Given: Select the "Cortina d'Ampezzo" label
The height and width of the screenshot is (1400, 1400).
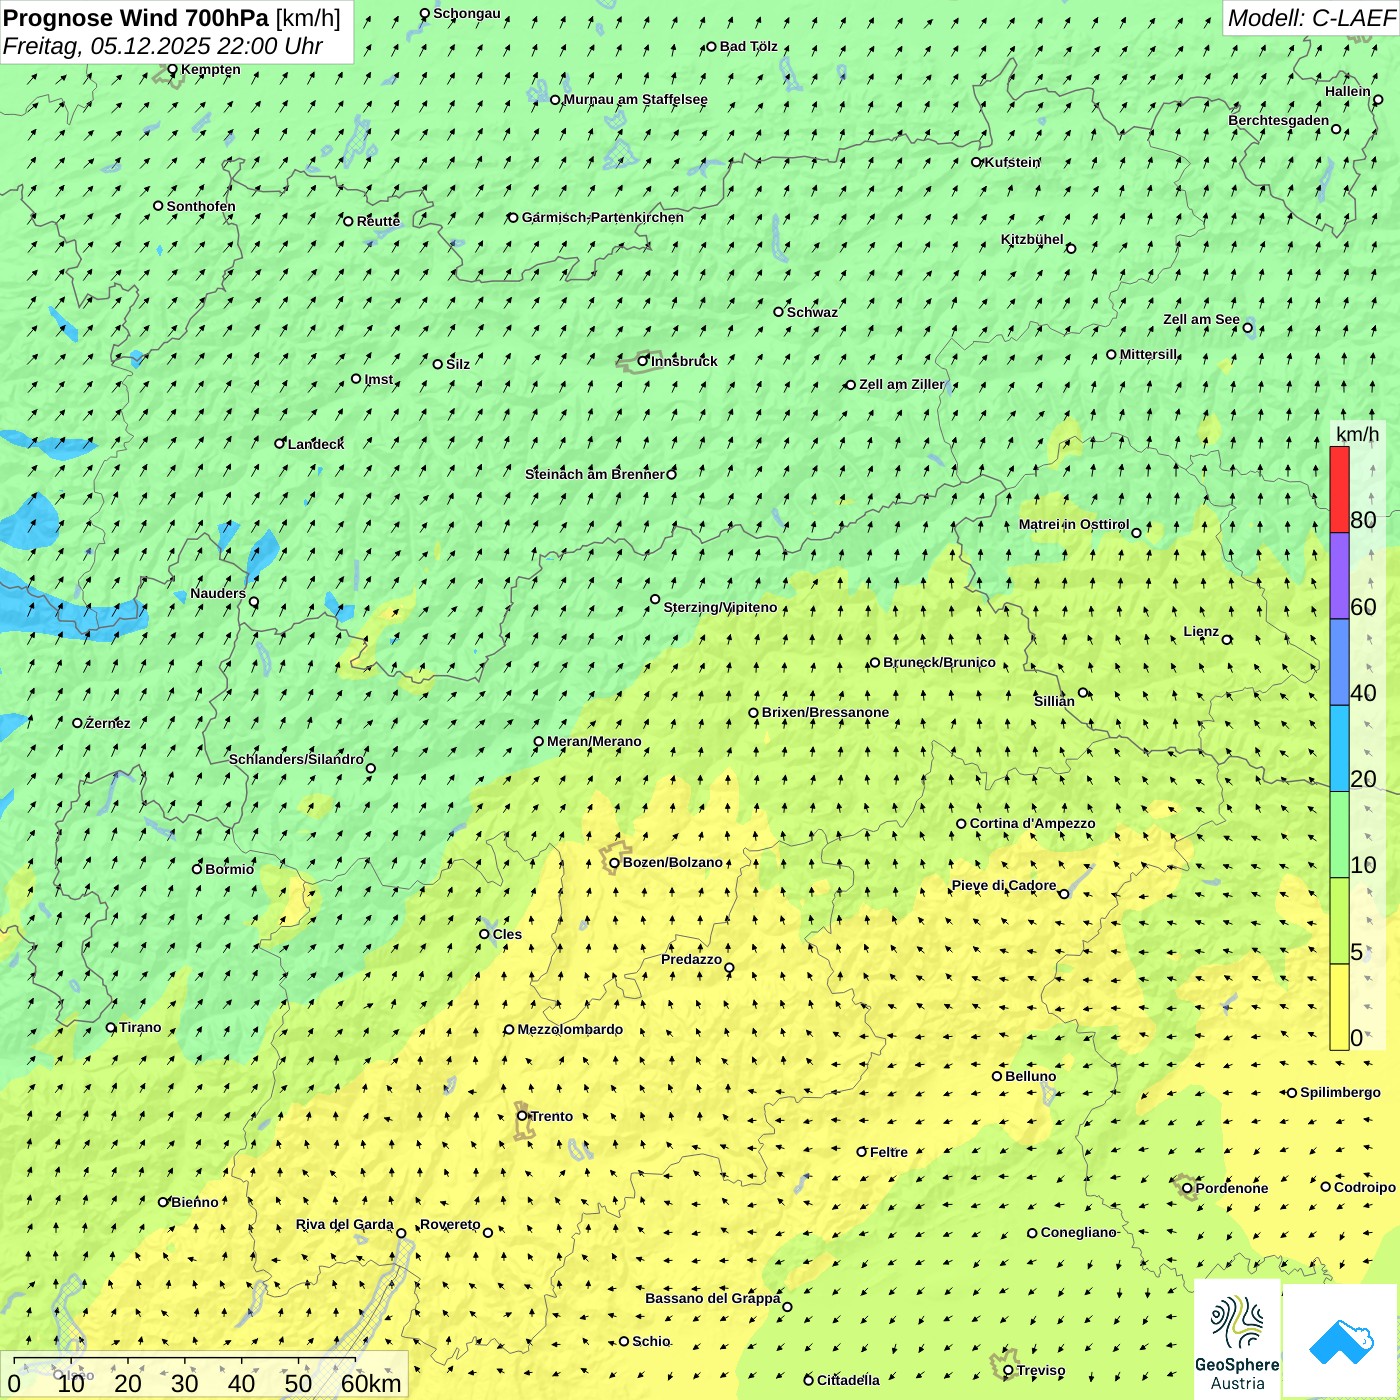Looking at the screenshot, I should tap(1033, 823).
